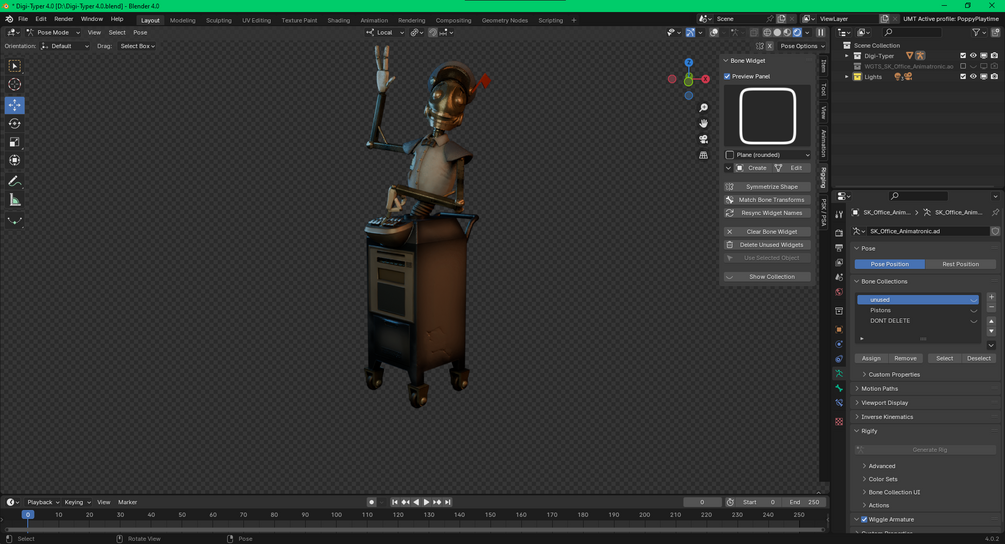Click the viewport pan hand icon

tap(703, 124)
